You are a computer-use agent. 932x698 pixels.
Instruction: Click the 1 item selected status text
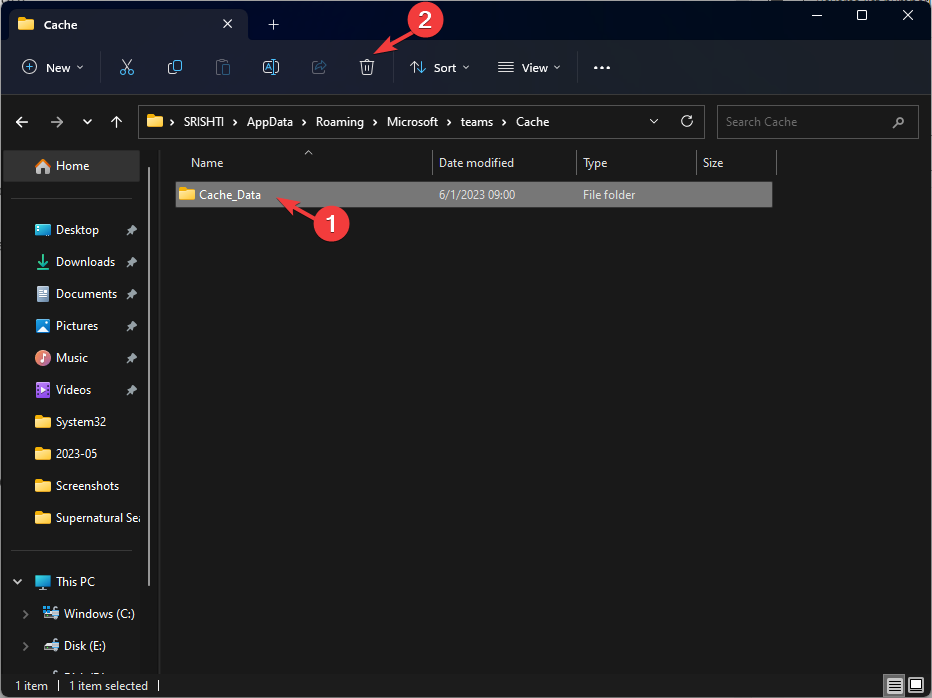pos(108,686)
